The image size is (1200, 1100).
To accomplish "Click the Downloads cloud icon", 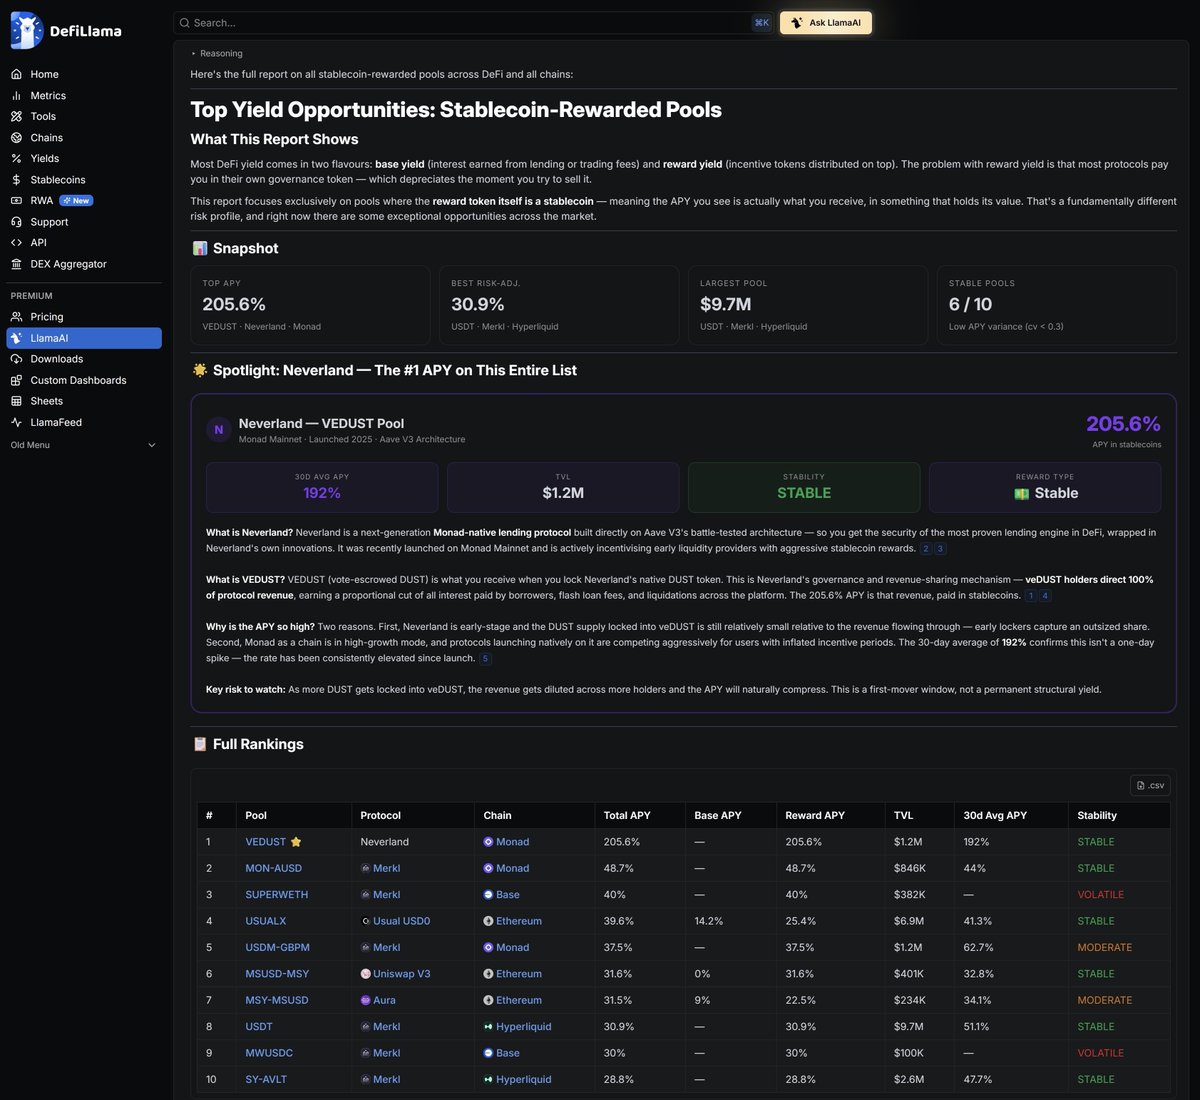I will [x=16, y=359].
